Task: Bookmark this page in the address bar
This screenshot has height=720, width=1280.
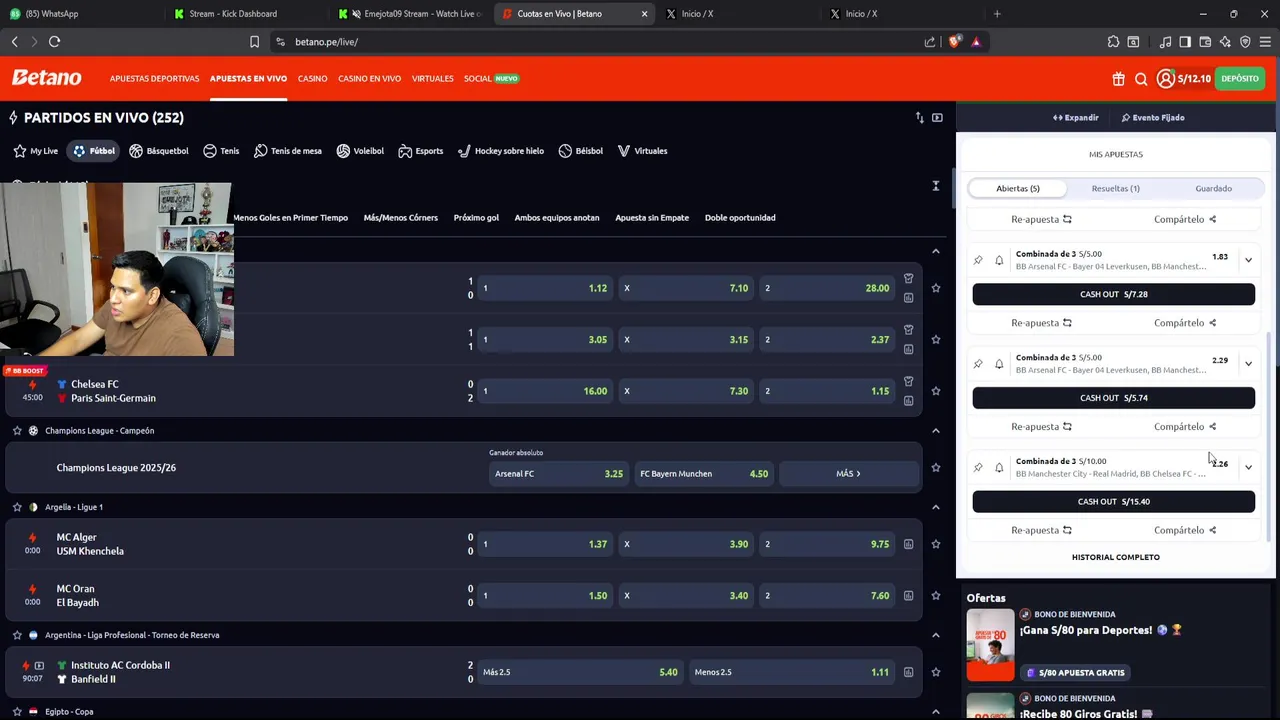Action: click(x=254, y=42)
